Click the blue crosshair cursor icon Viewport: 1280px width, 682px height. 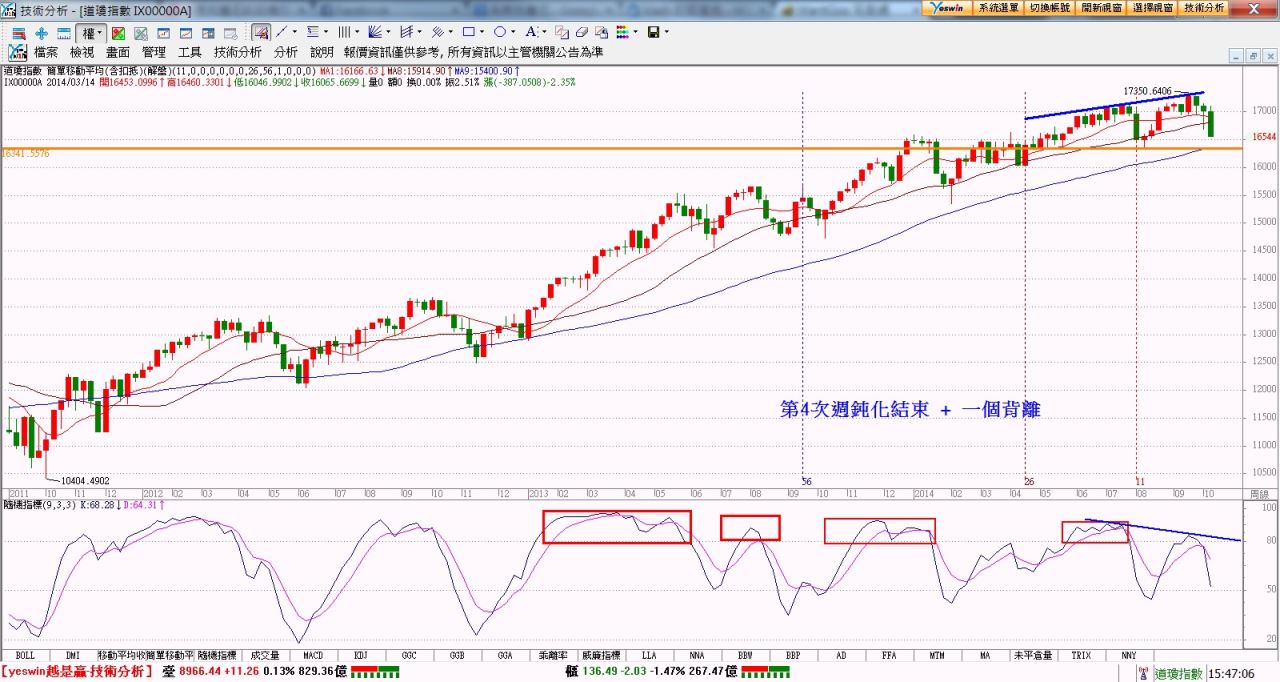coord(41,33)
